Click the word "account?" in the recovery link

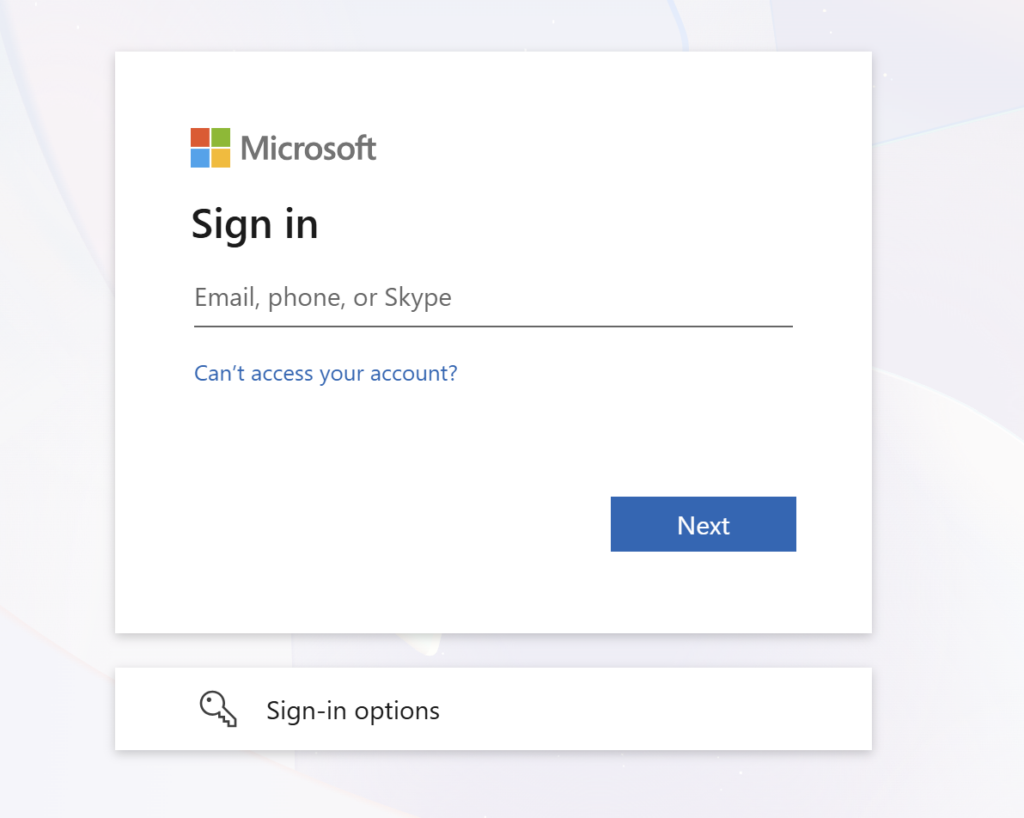(414, 373)
